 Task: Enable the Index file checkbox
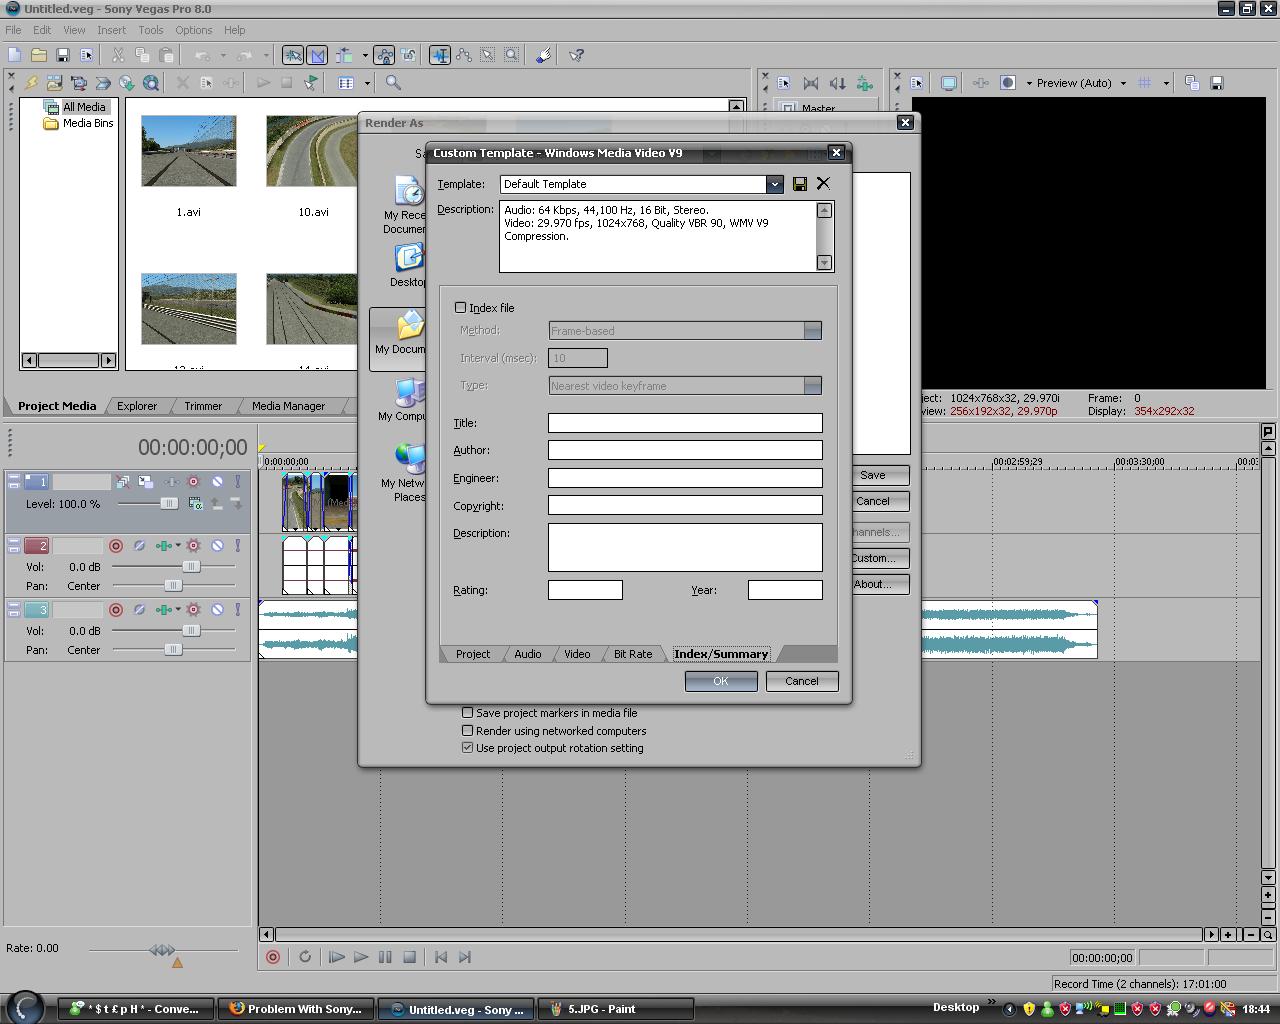tap(461, 308)
